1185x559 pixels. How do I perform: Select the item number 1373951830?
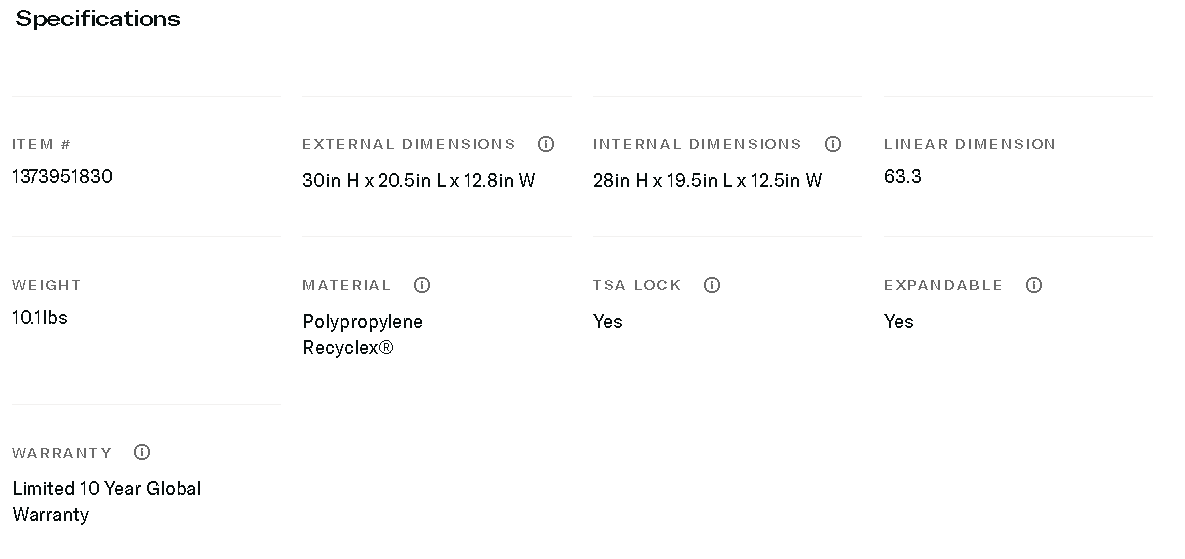click(62, 176)
